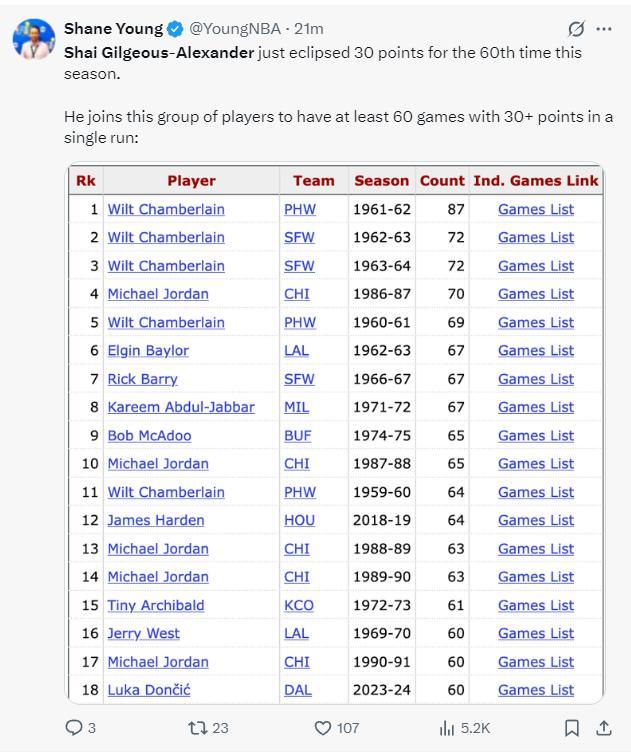Click the Shane Young display name
The width and height of the screenshot is (631, 752).
114,29
